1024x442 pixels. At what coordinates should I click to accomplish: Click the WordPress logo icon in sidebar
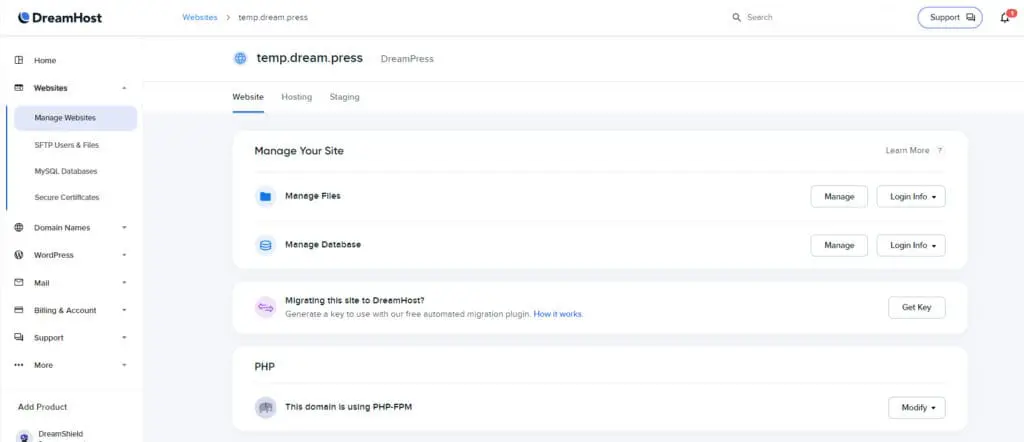tap(19, 255)
